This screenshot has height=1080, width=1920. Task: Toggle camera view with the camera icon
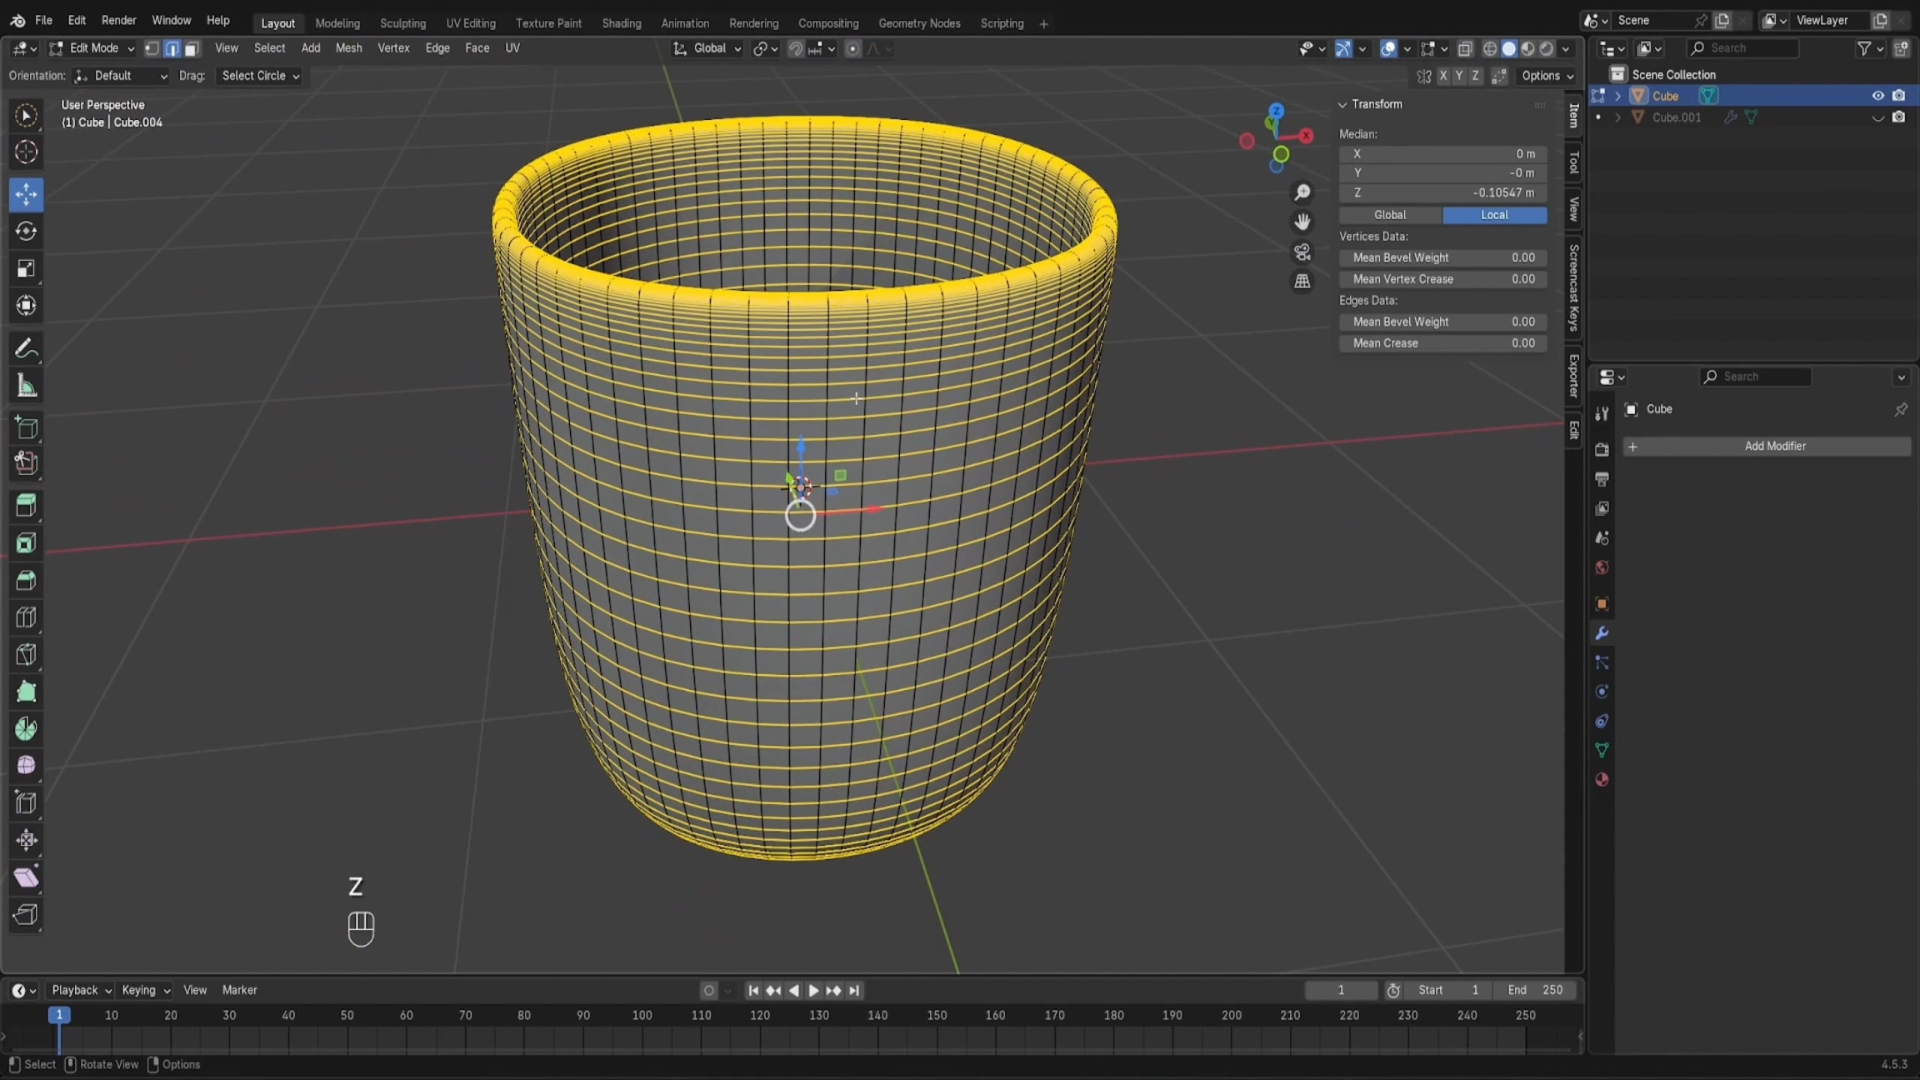1302,252
